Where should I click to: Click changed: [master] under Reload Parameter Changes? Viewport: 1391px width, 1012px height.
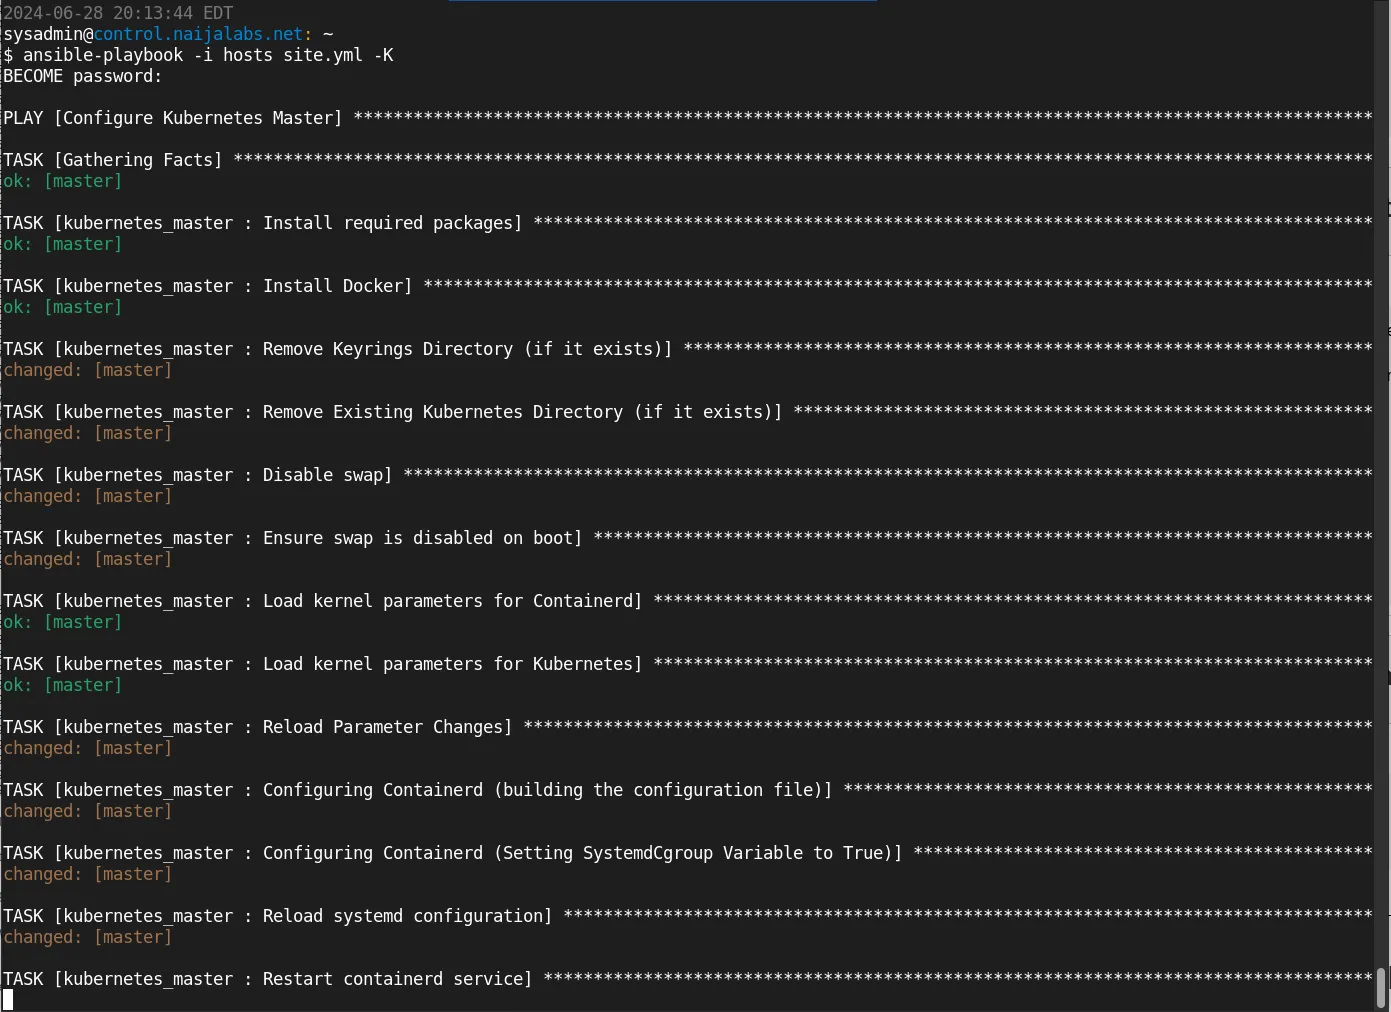point(88,748)
